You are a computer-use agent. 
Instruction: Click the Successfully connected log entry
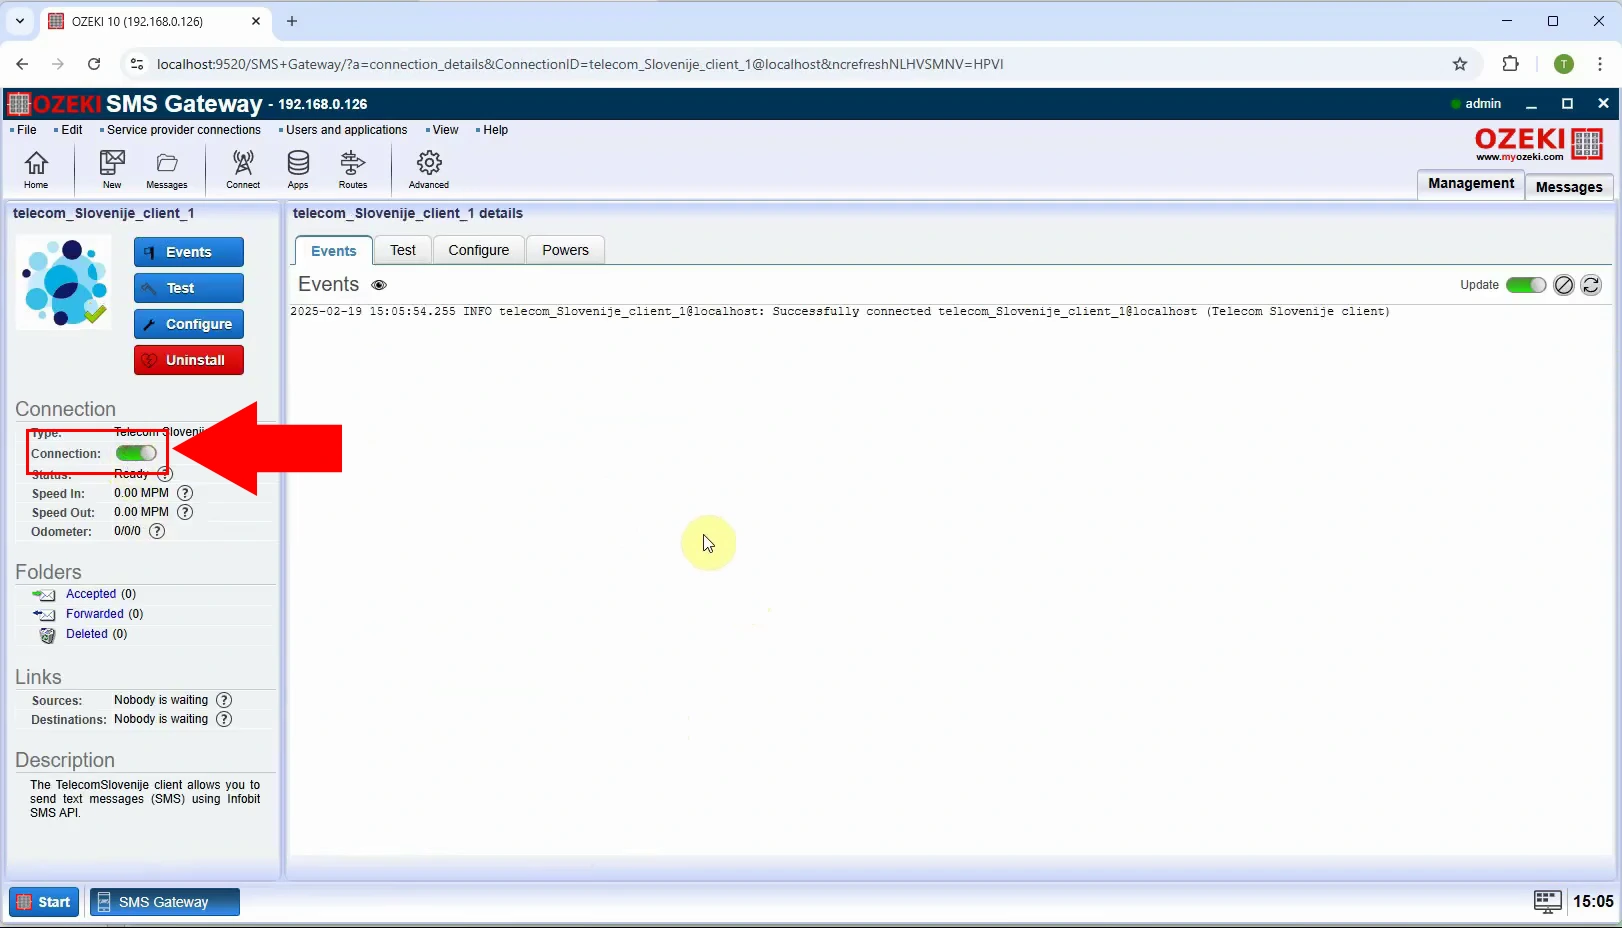point(840,312)
